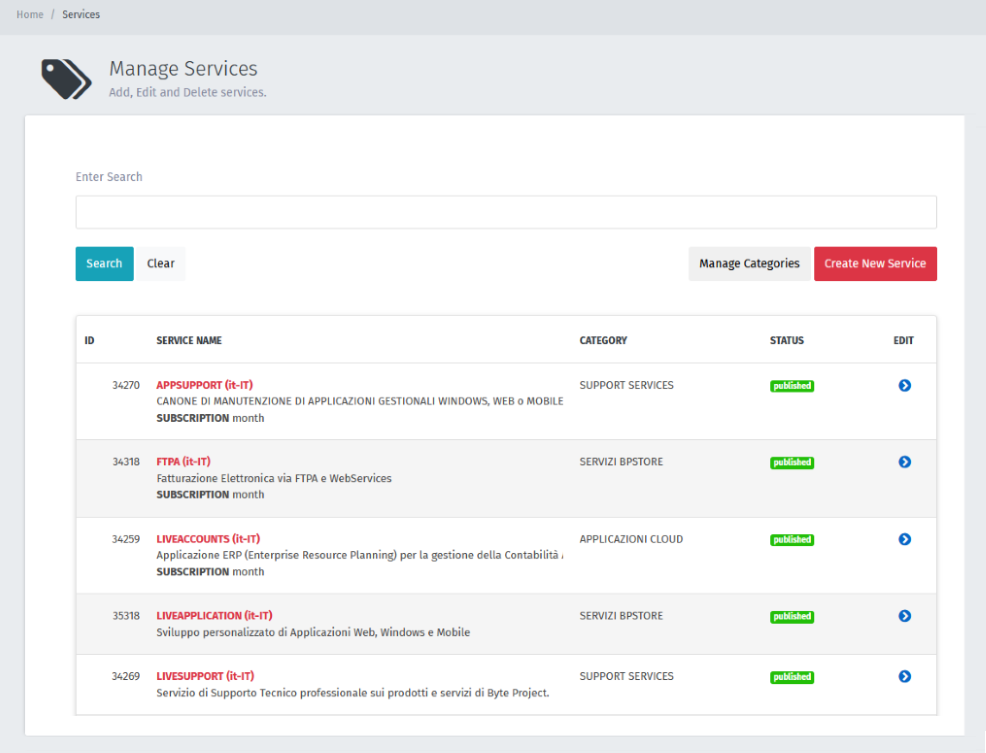
Task: Click the EDIT column header
Action: [x=903, y=340]
